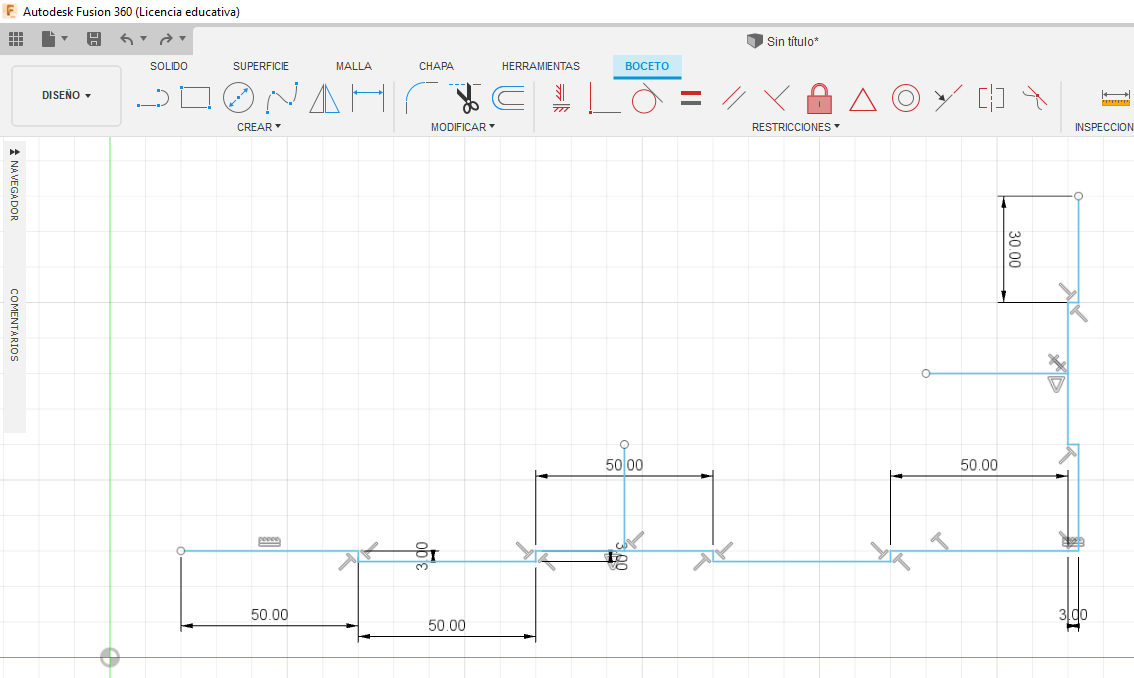Select the free endpoint of the horizontal stub line
This screenshot has width=1134, height=678.
point(926,373)
